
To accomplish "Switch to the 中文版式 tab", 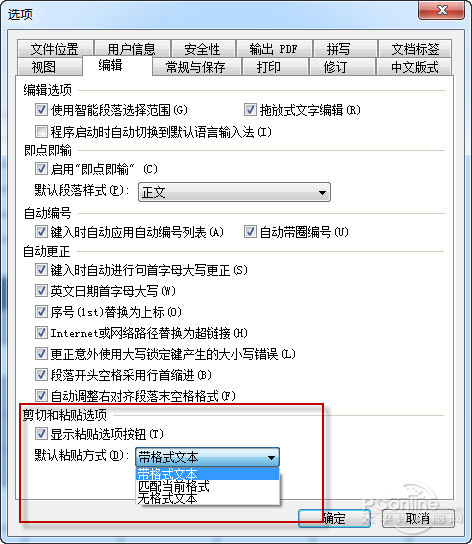I will click(414, 67).
